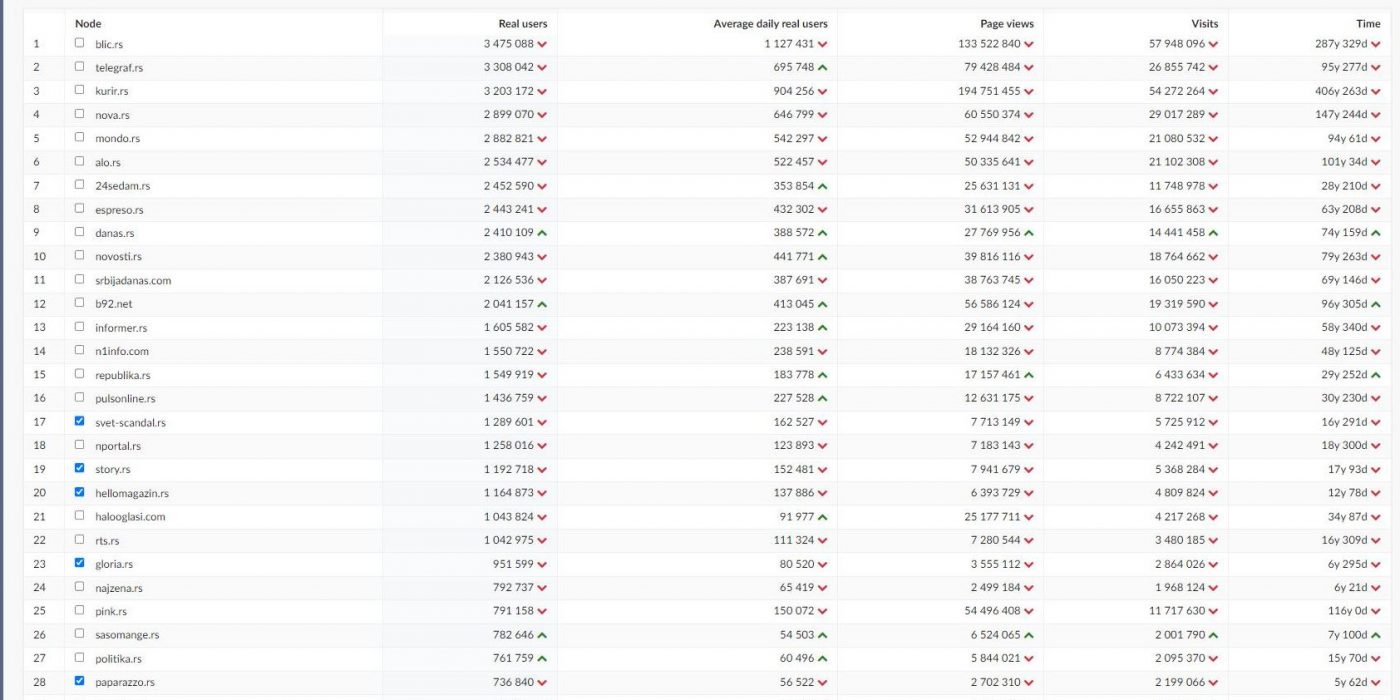Click green arrow beside 761 759
The height and width of the screenshot is (700, 1400).
tap(542, 659)
